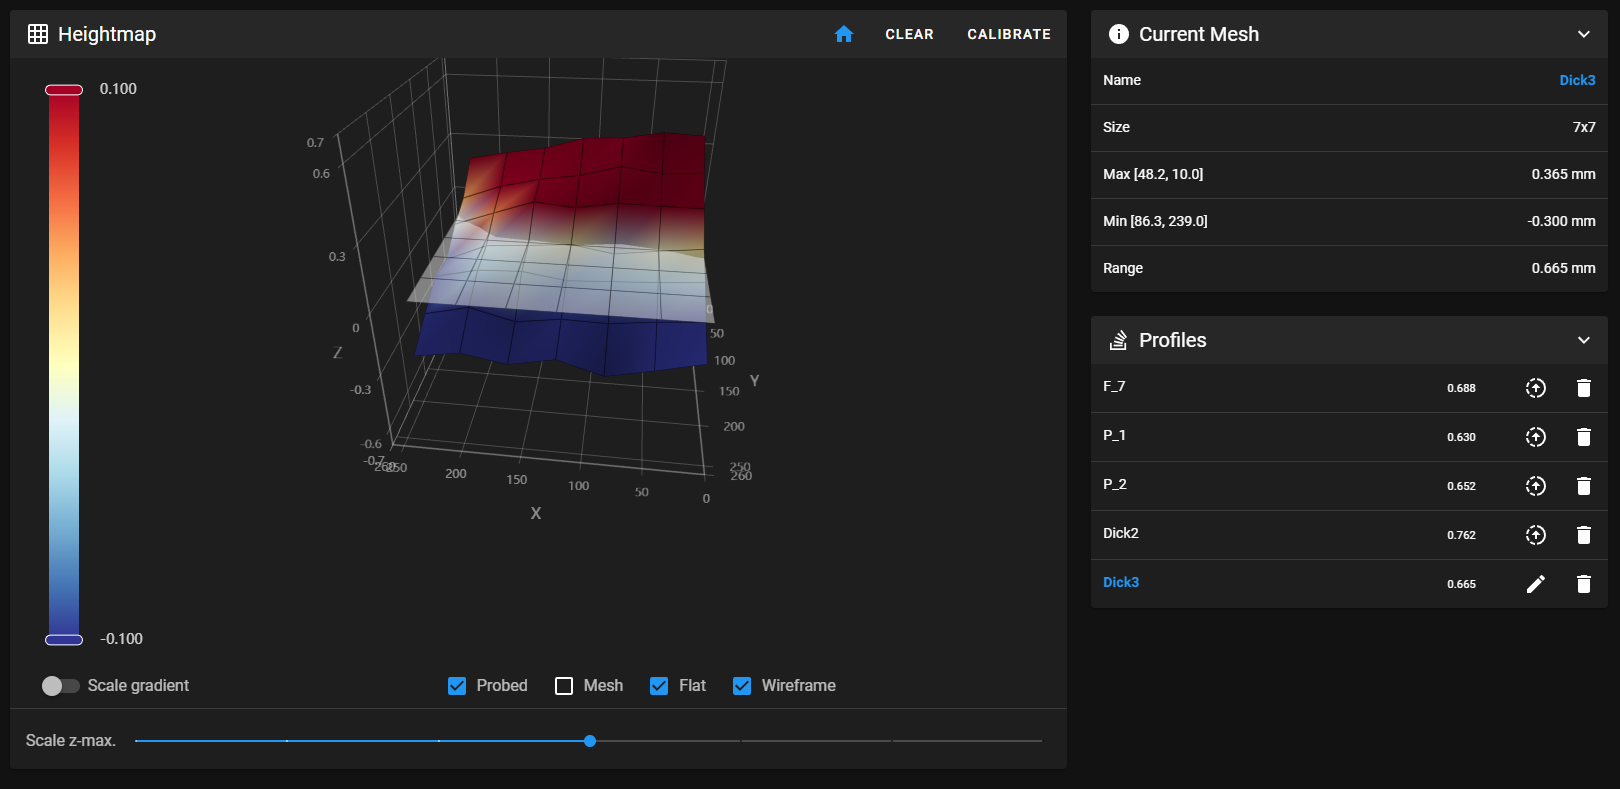The height and width of the screenshot is (789, 1620).
Task: Click the mesh Size value 7x7
Action: (x=1584, y=127)
